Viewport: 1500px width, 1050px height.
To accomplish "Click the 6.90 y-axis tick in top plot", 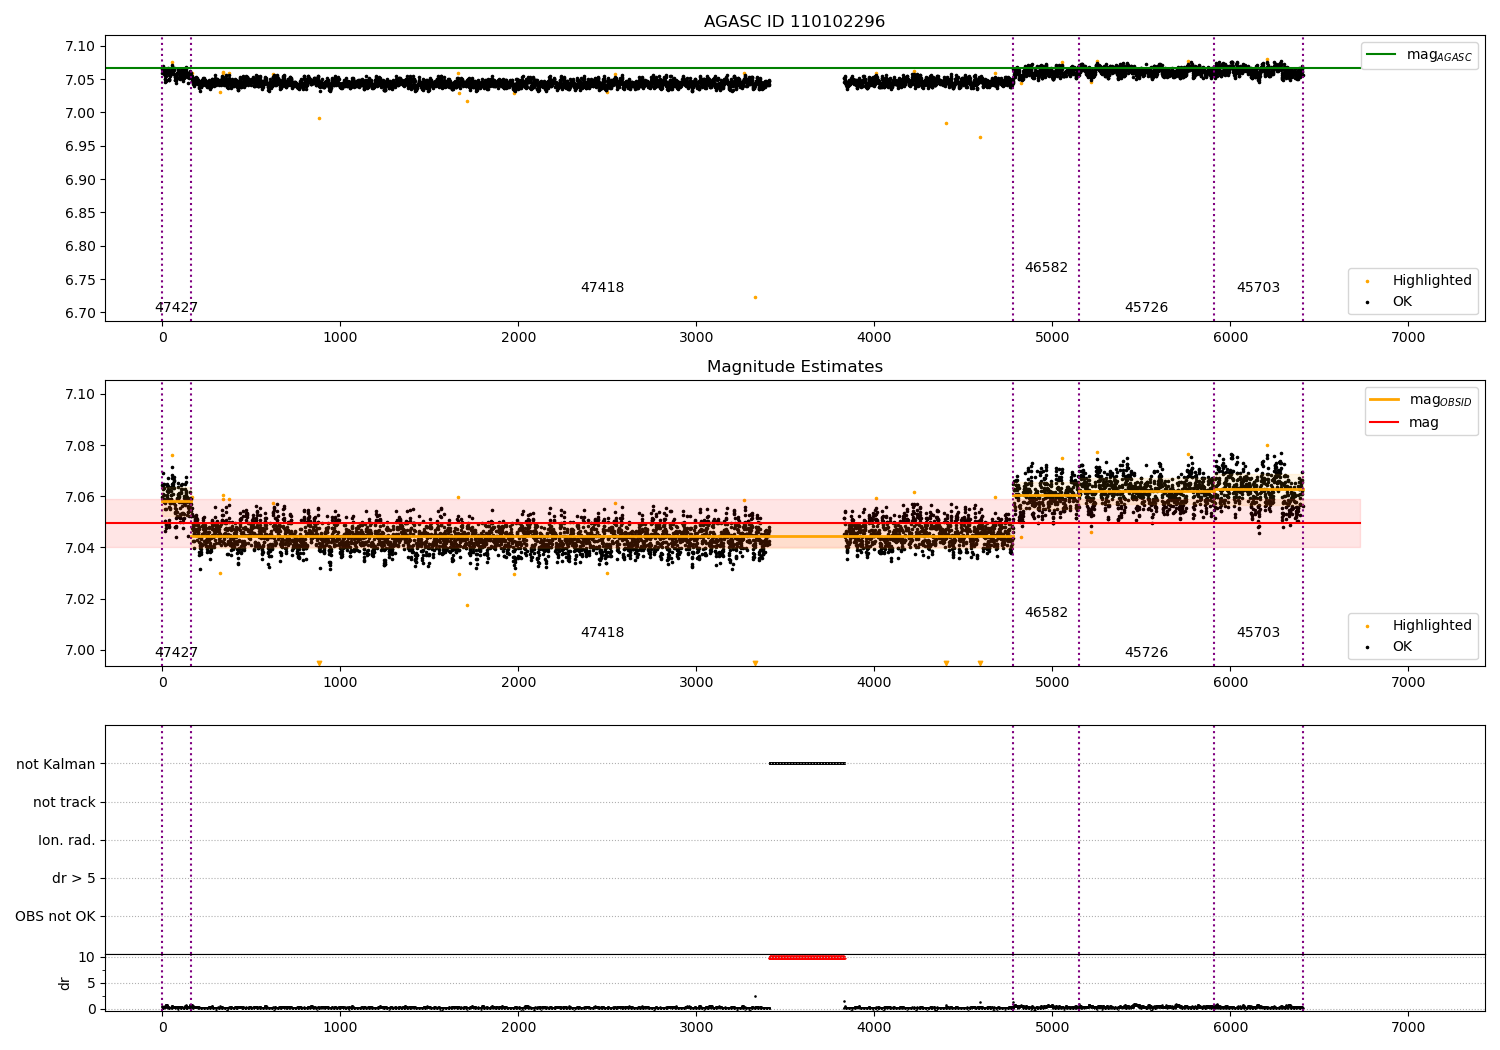I will [81, 180].
